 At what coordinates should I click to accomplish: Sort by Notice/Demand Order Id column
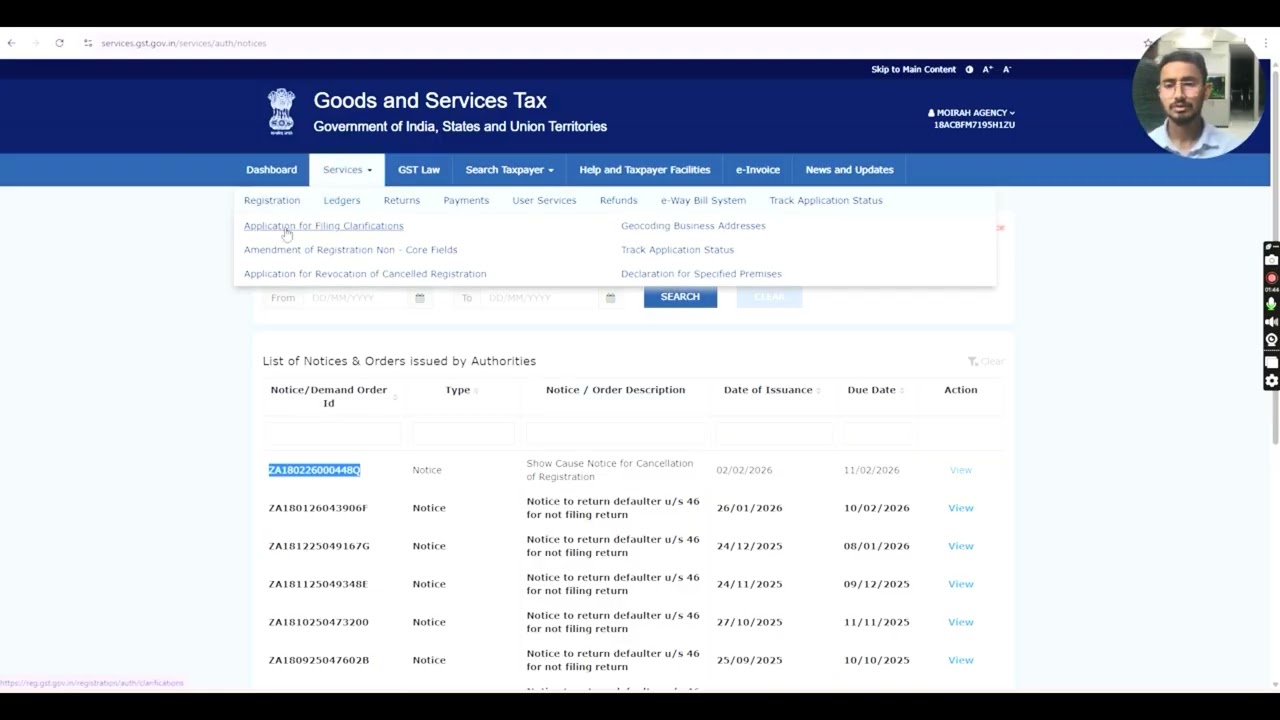click(395, 397)
